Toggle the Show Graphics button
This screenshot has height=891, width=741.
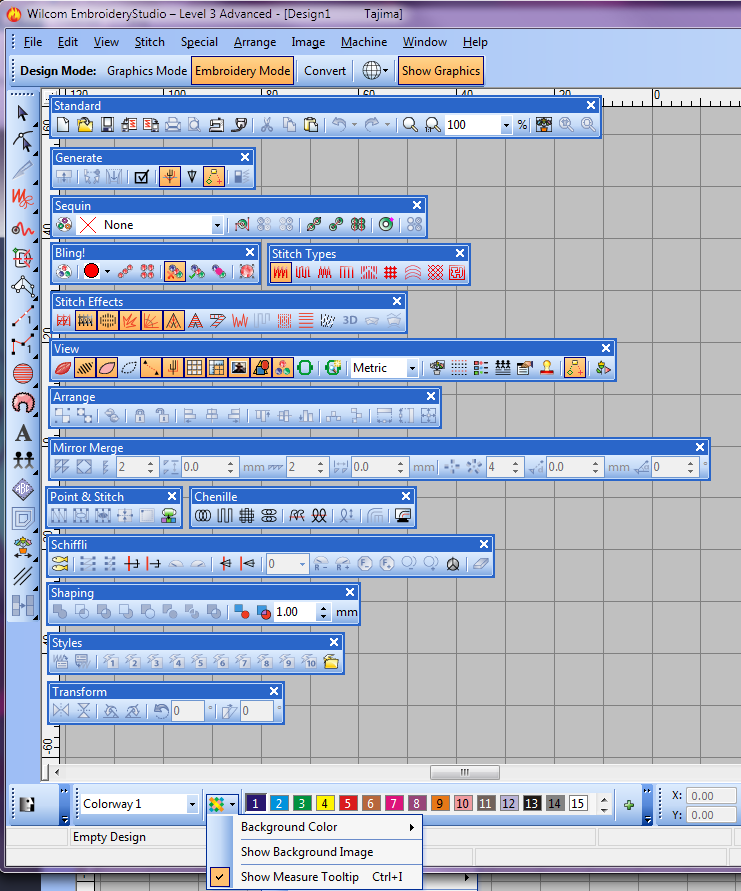[441, 70]
